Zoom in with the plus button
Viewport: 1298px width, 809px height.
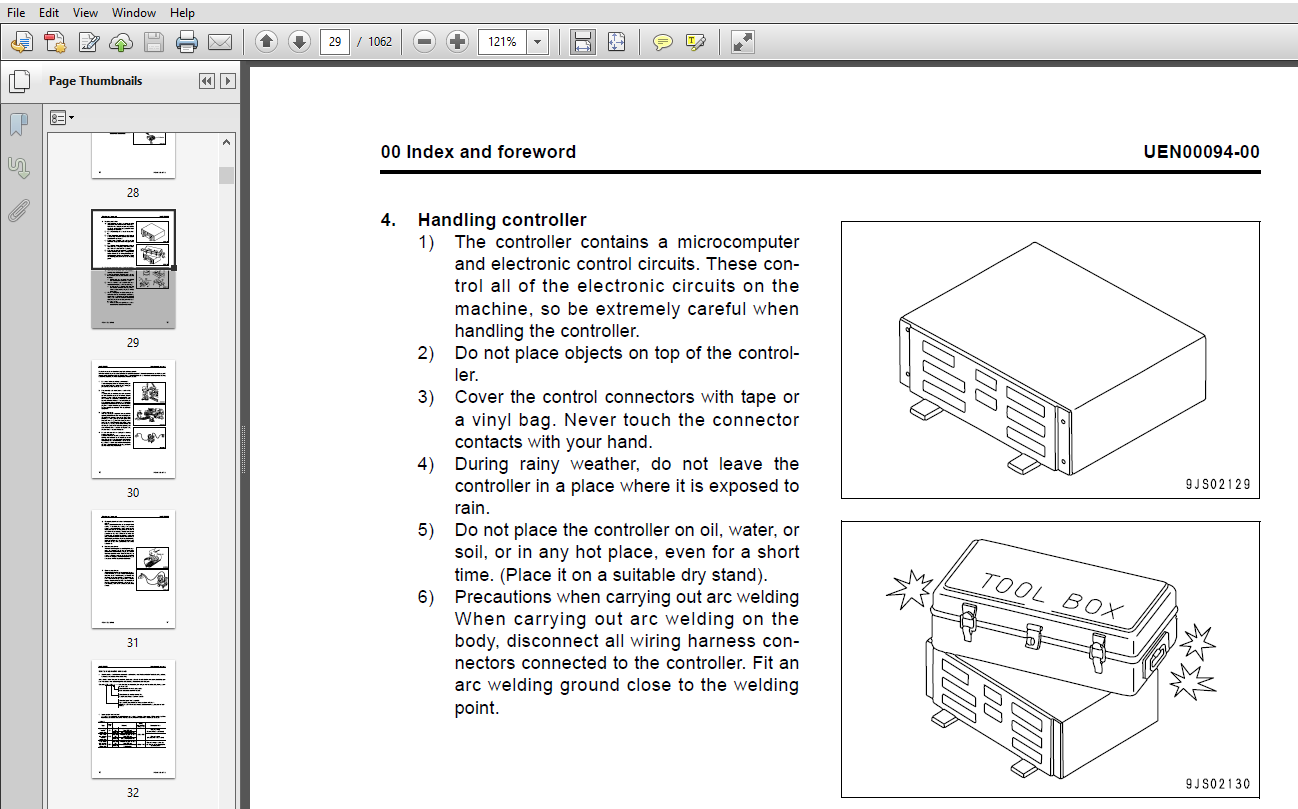(457, 42)
